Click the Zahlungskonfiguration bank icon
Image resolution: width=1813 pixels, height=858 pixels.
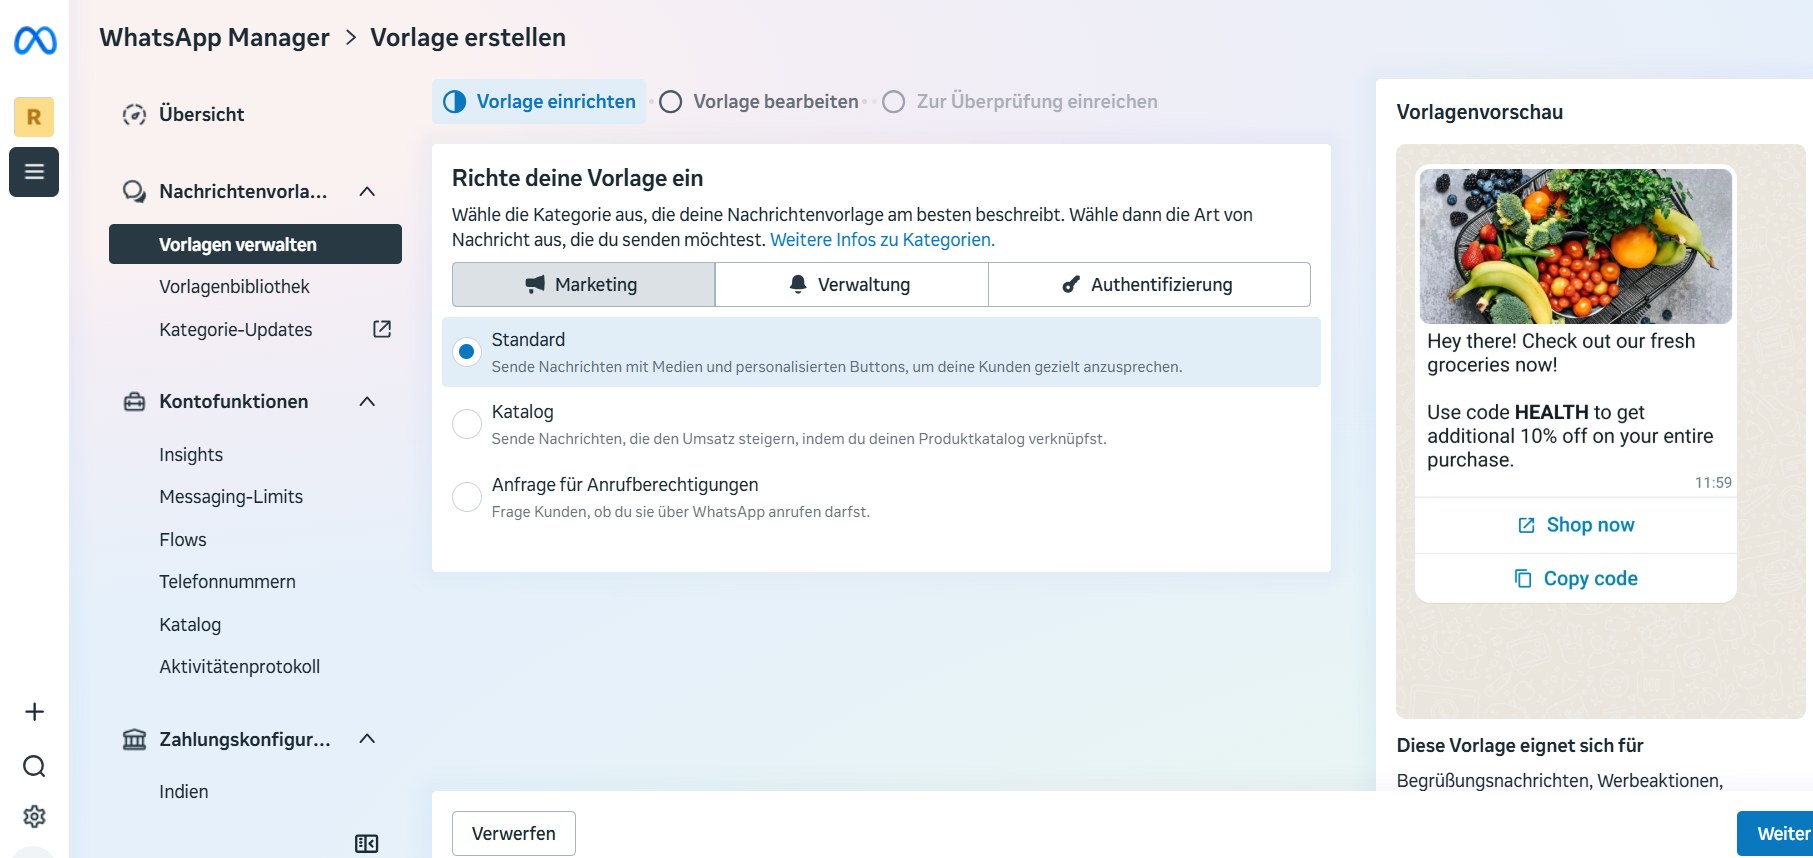click(134, 739)
